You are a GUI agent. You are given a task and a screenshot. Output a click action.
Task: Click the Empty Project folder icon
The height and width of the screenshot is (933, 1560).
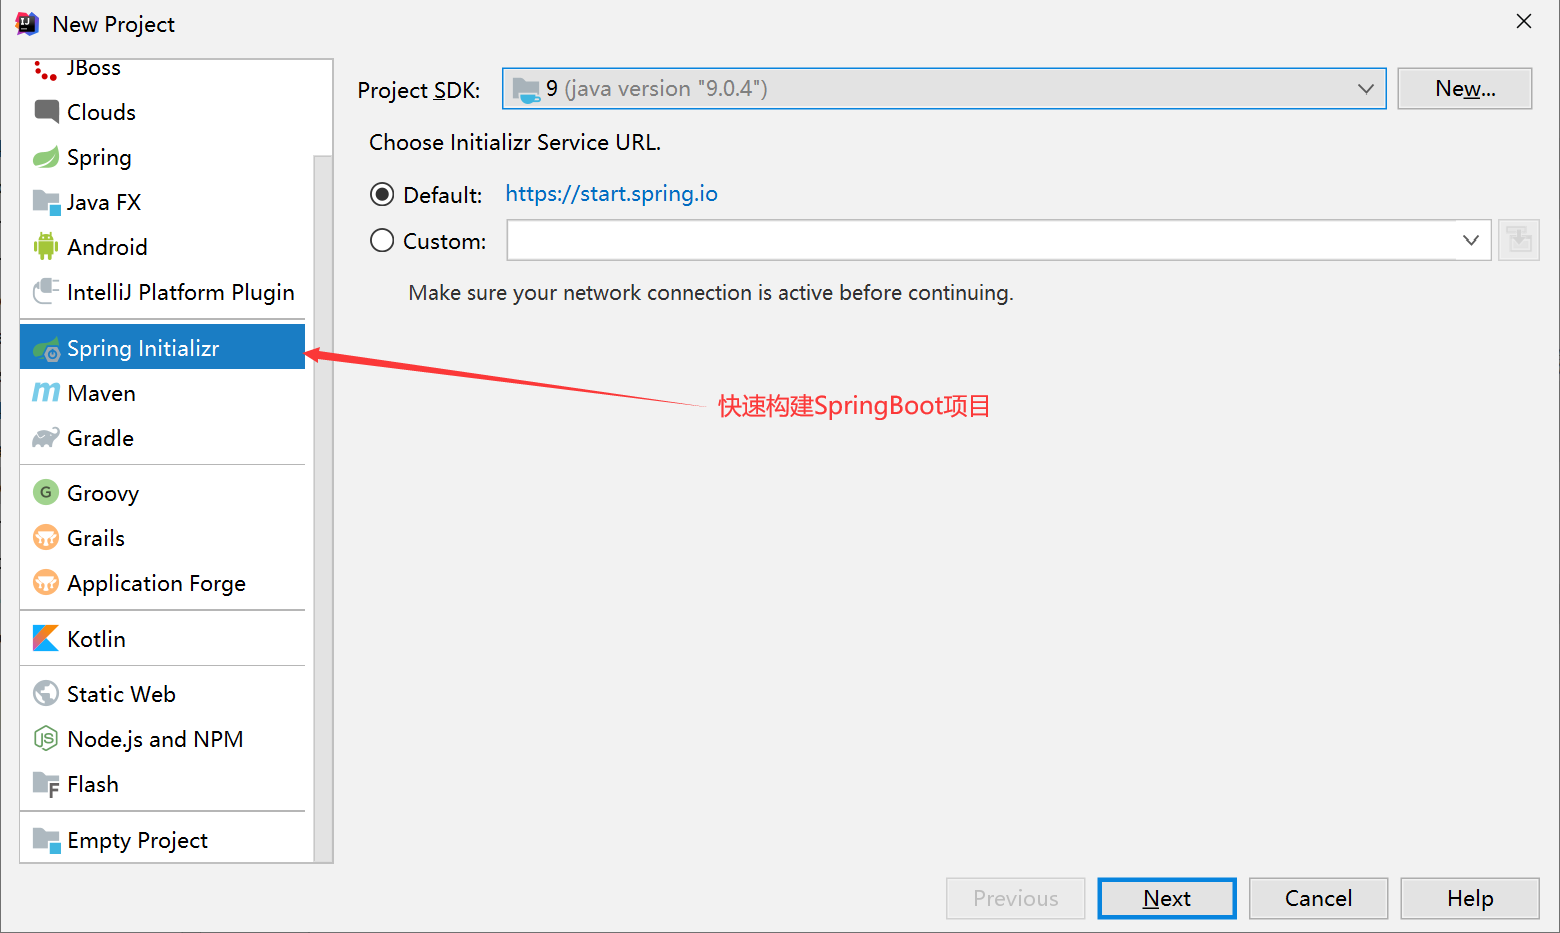point(46,839)
